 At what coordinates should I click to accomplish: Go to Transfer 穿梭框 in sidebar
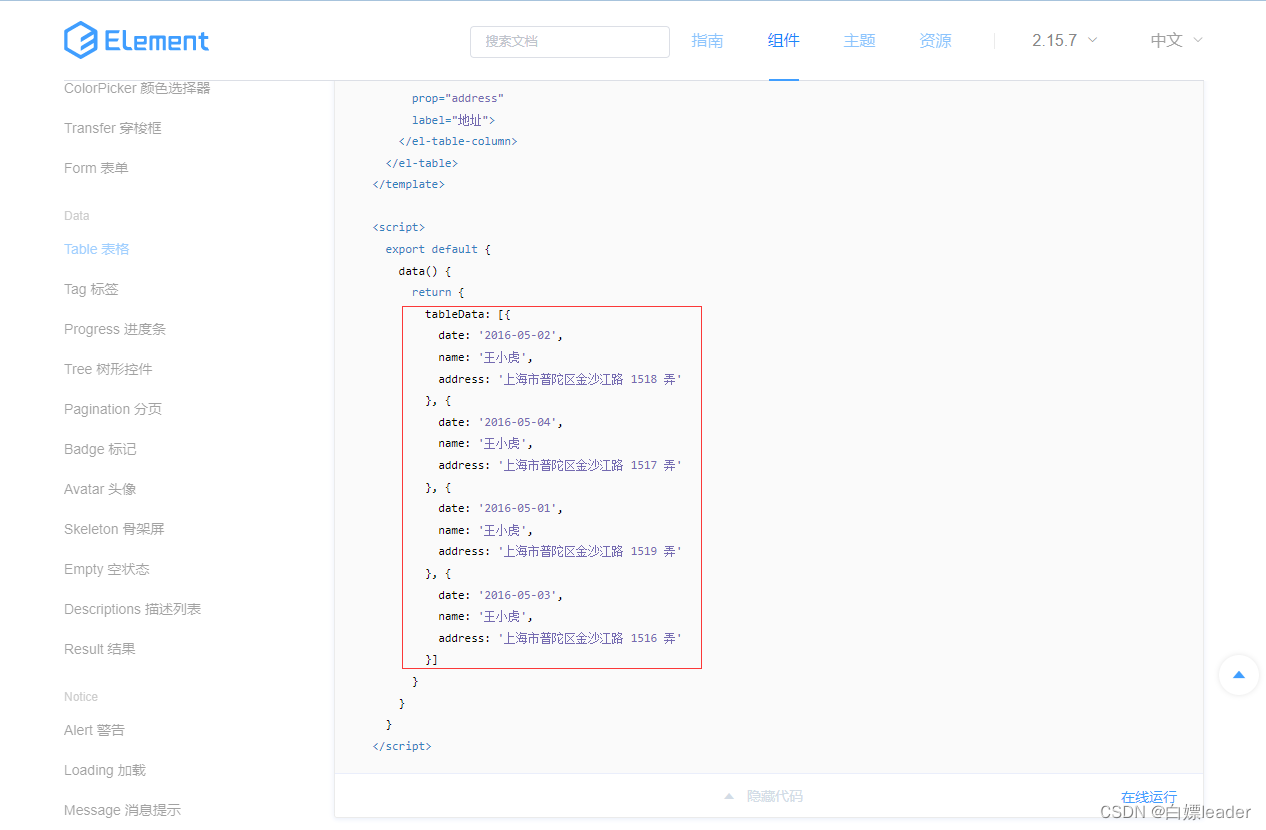click(x=113, y=128)
